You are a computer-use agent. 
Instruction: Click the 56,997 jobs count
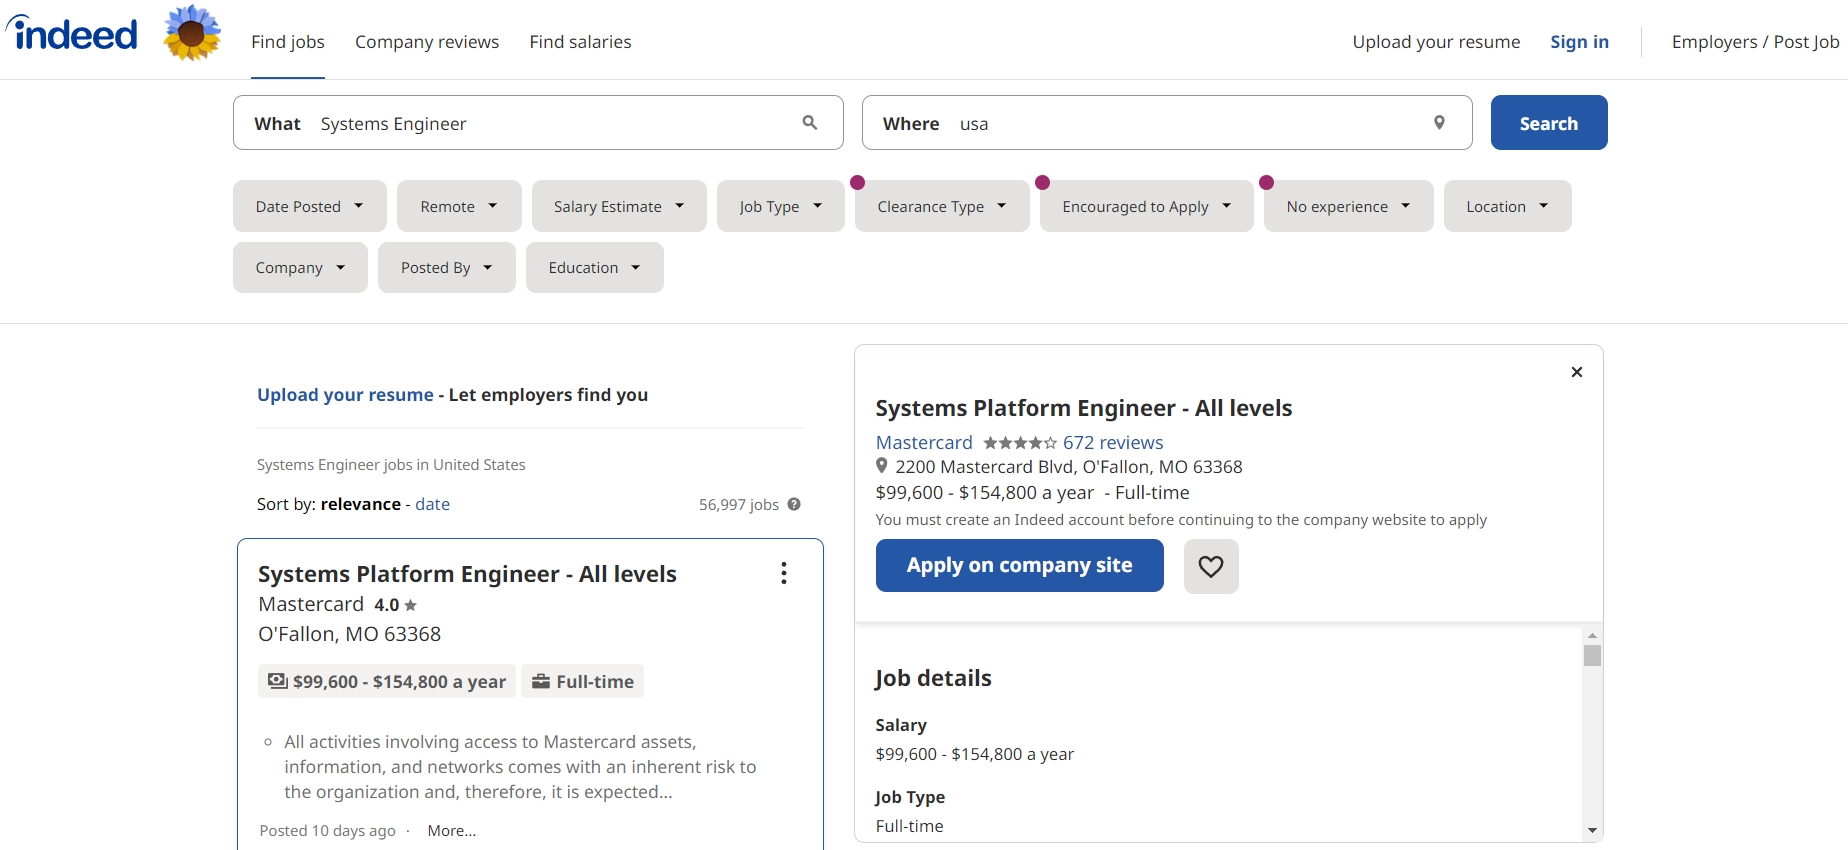click(x=739, y=505)
